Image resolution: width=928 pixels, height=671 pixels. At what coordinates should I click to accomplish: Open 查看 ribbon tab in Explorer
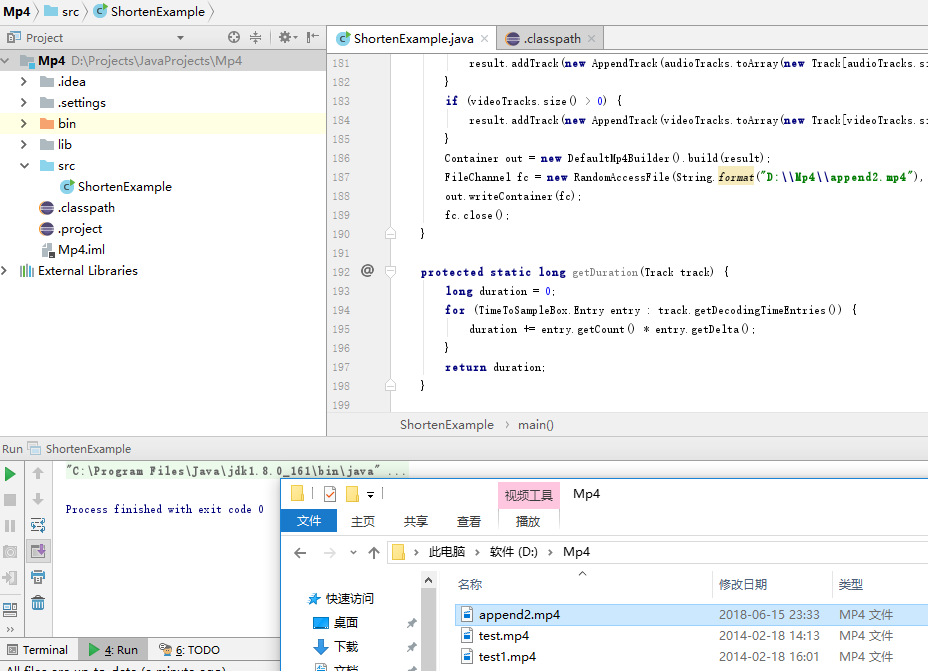click(x=469, y=521)
